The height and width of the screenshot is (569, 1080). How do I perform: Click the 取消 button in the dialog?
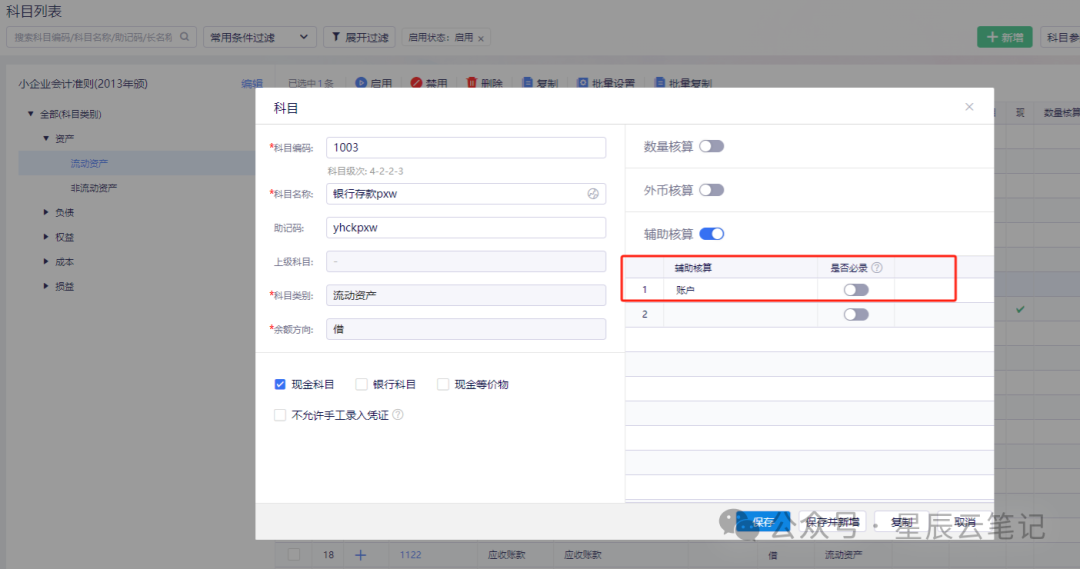(965, 522)
